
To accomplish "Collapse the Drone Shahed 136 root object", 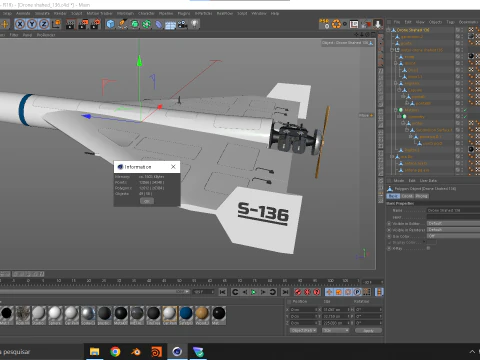I will [388, 30].
